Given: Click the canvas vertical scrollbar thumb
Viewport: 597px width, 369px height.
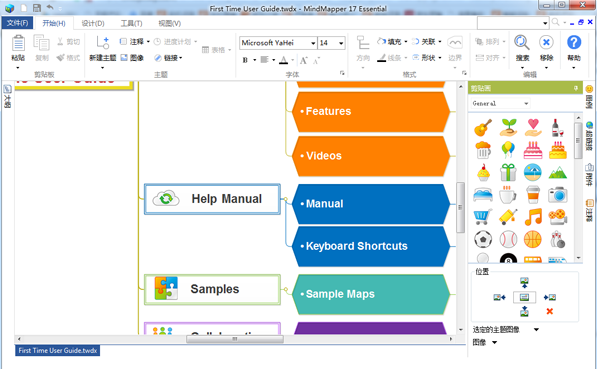Looking at the screenshot, I should pyautogui.click(x=460, y=207).
